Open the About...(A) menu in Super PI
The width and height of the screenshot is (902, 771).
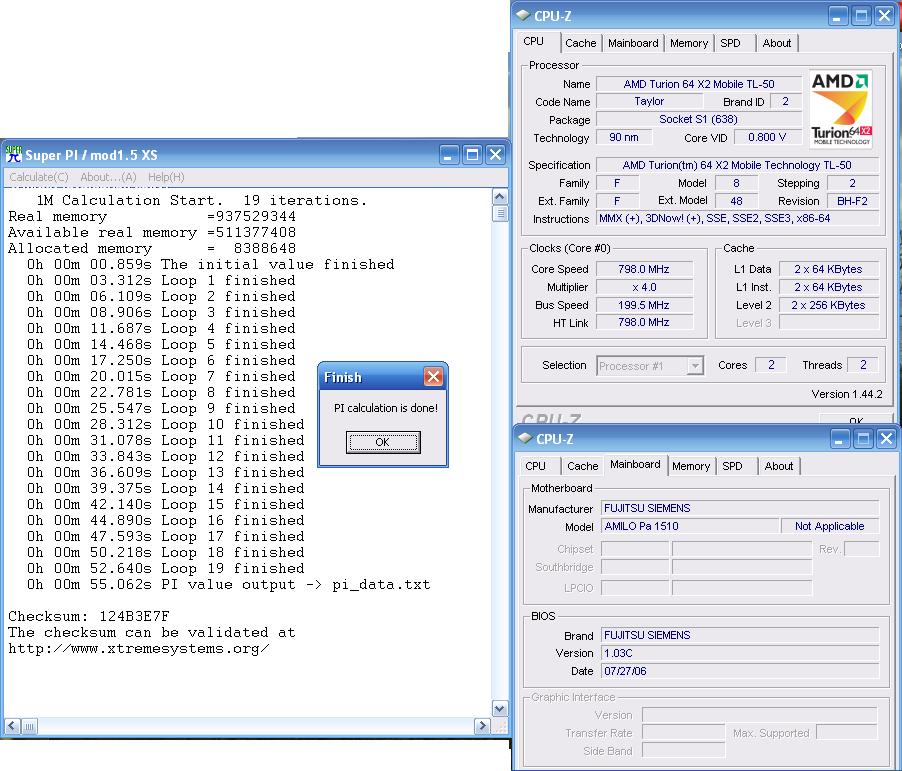coord(108,177)
